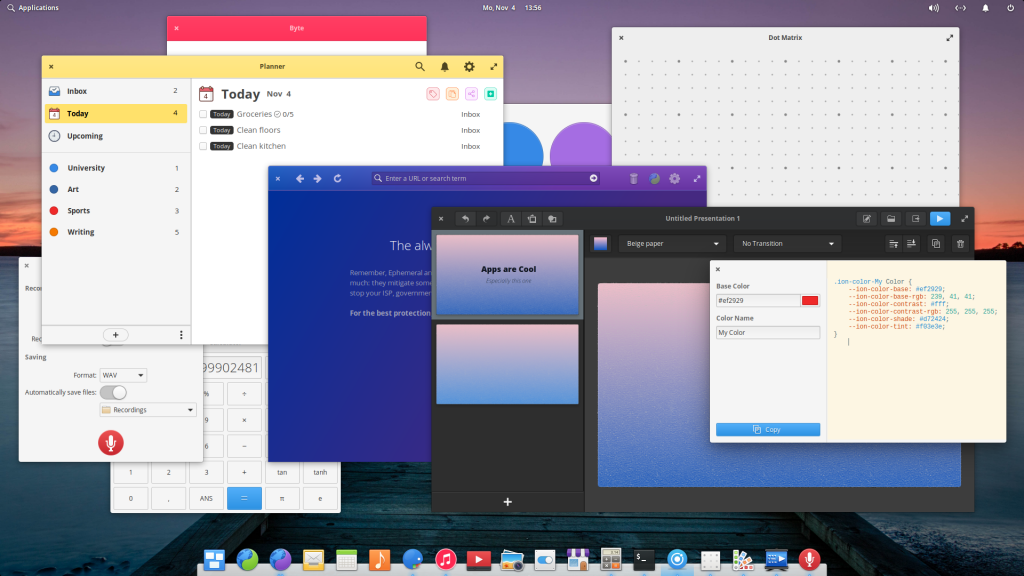Select the Apps are Cool slide thumbnail

(507, 275)
